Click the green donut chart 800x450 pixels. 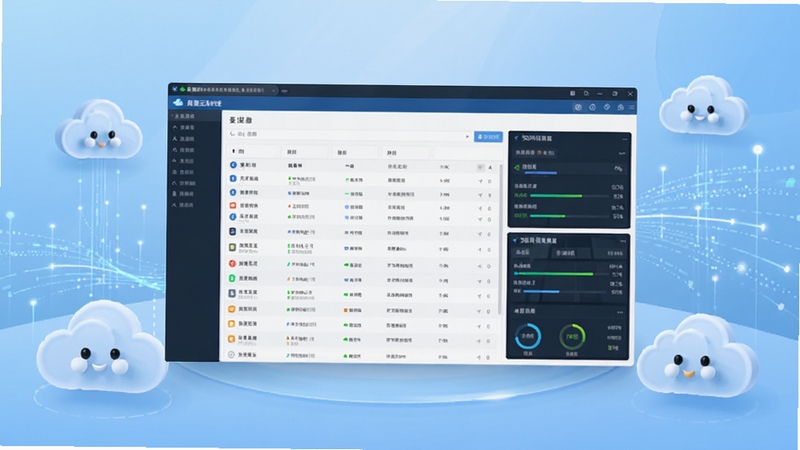[572, 336]
